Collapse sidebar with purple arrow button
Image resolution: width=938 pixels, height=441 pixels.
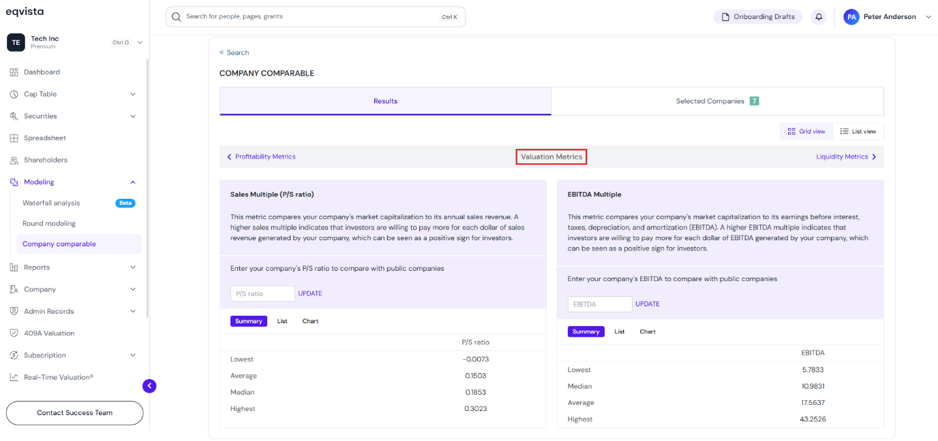tap(149, 386)
